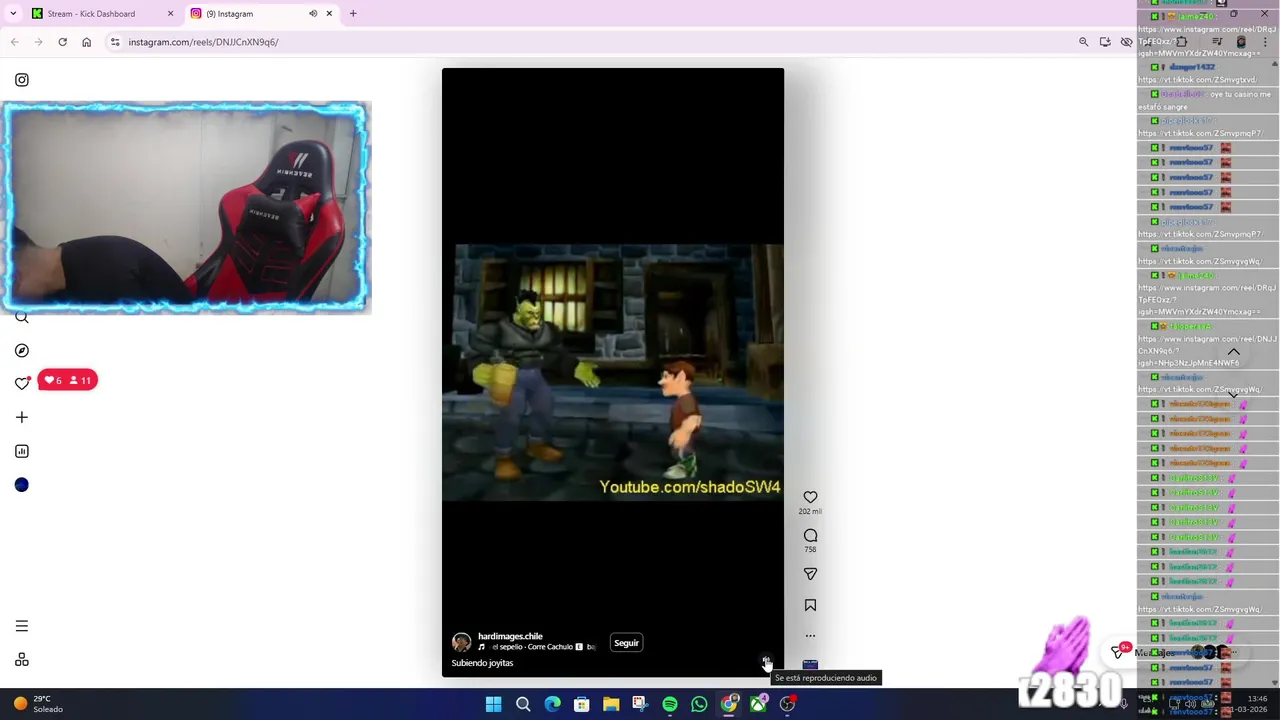This screenshot has width=1280, height=720.
Task: Open the browser zoom magnifier icon
Action: click(1083, 42)
